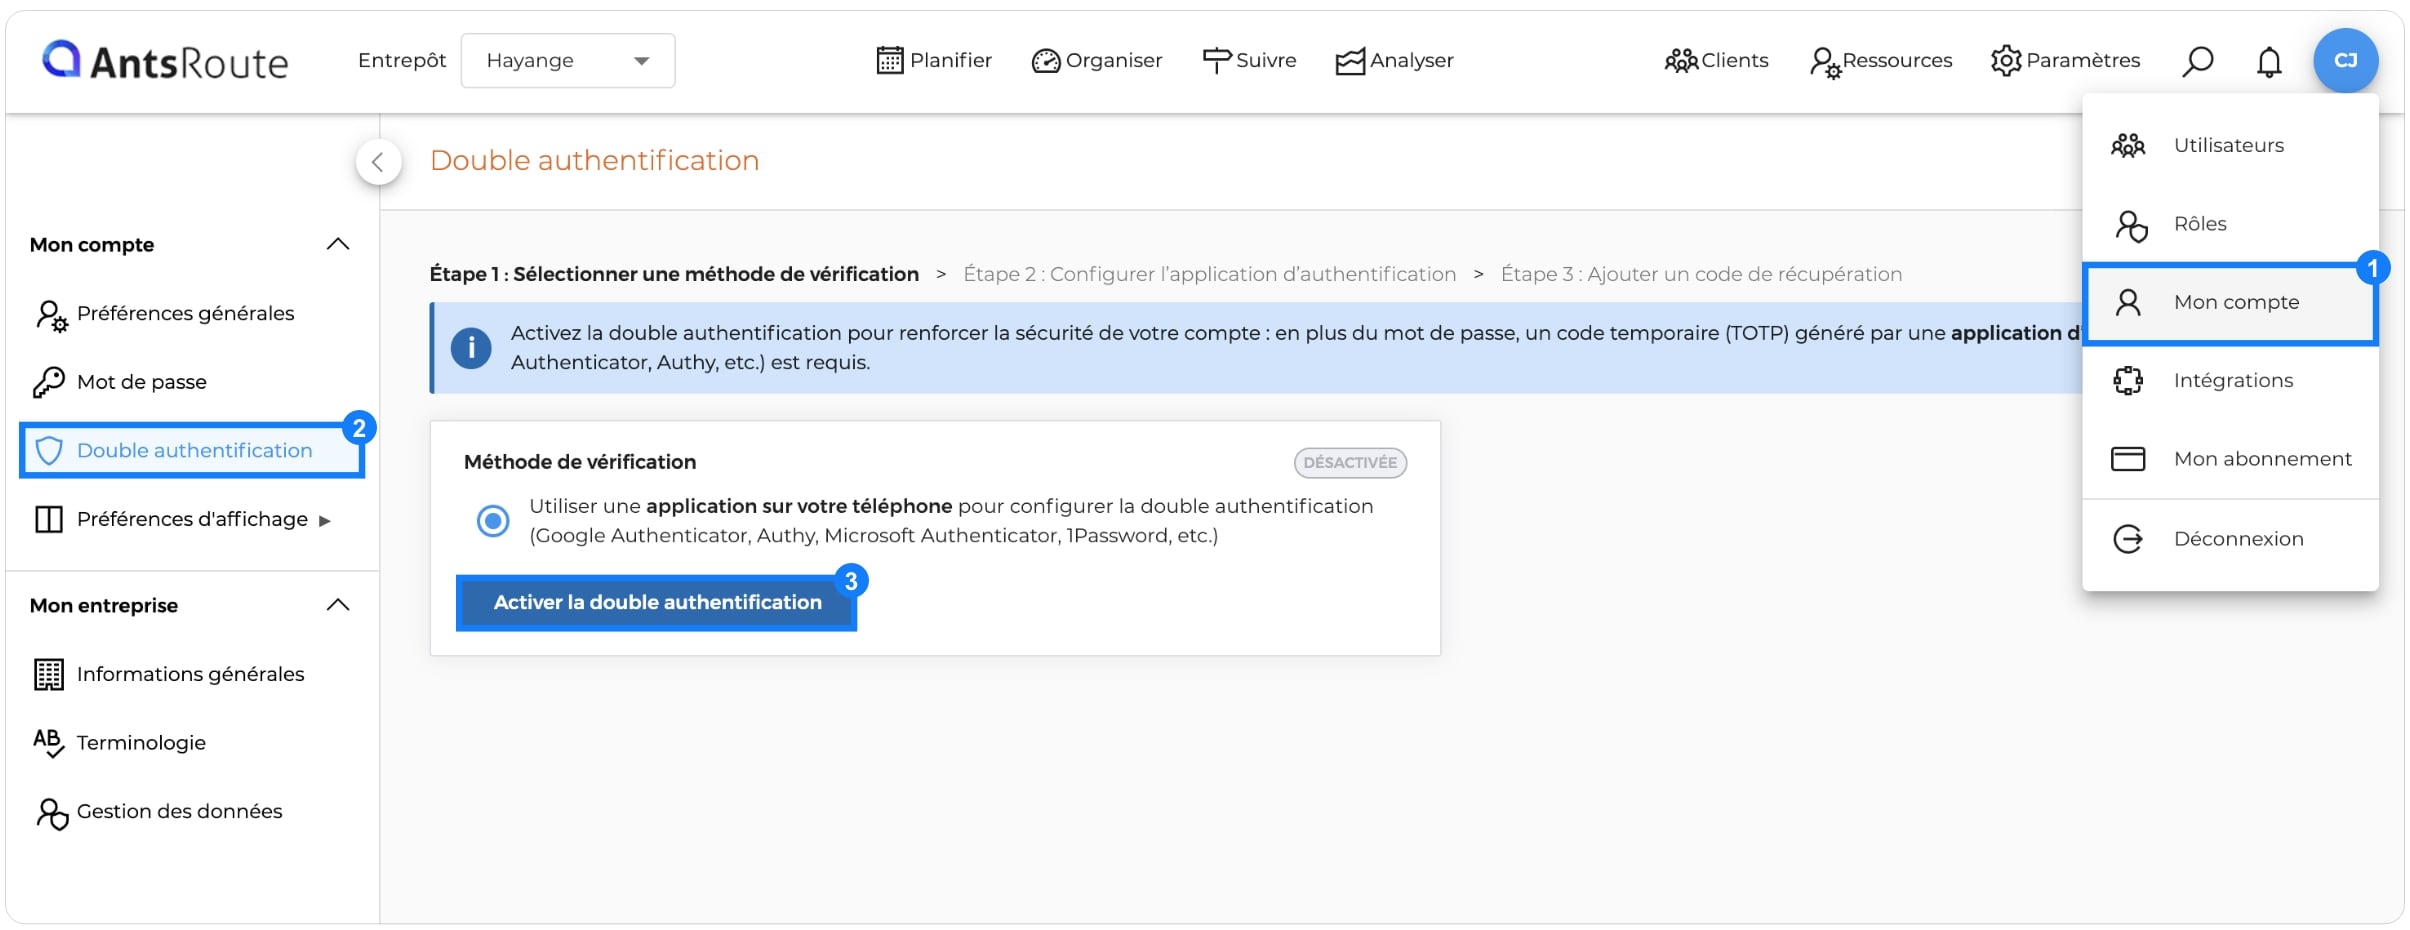Collapse the Mon compte sidebar section

pos(338,244)
